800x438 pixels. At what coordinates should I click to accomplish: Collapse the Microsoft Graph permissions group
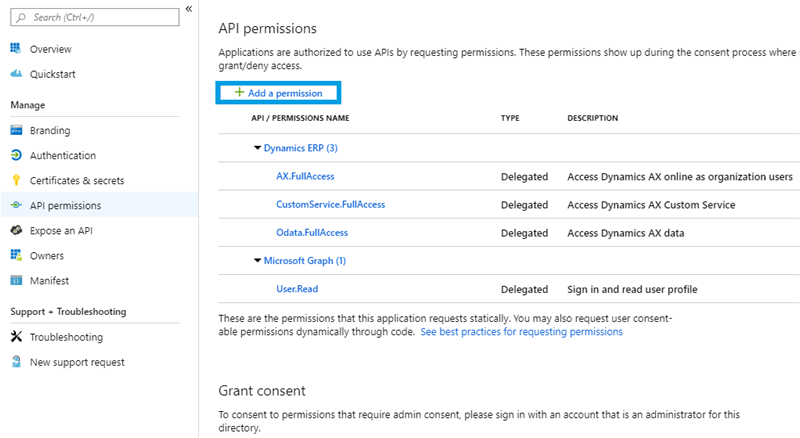[x=257, y=261]
